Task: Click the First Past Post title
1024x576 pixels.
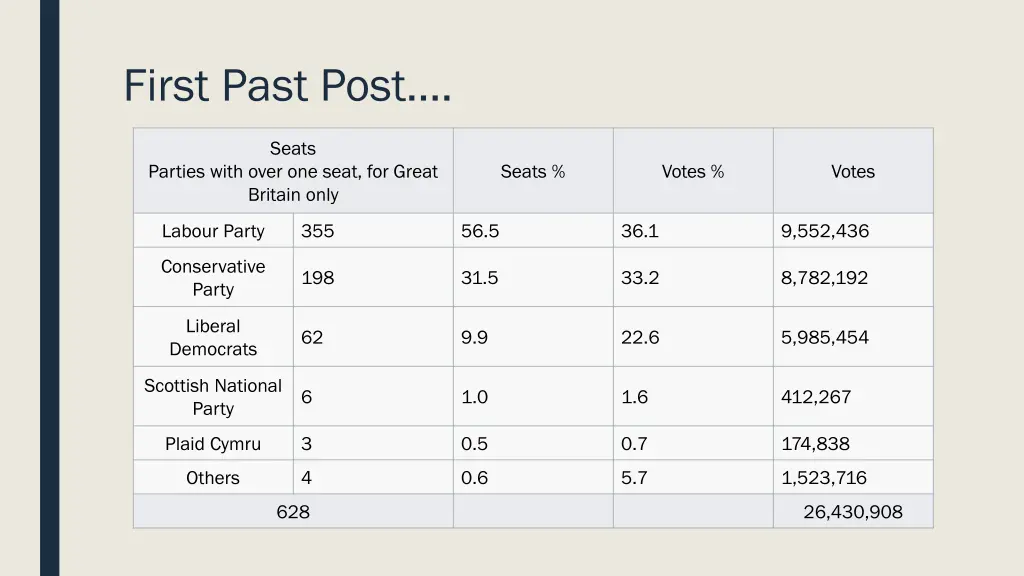Action: point(287,86)
